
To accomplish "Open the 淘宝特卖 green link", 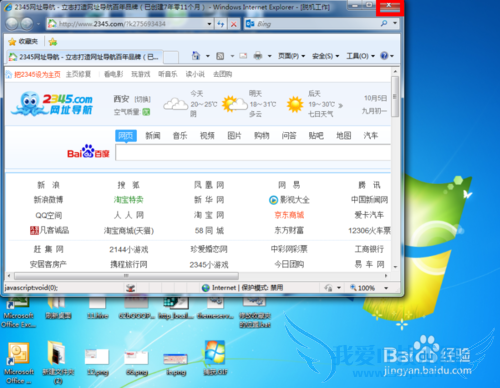I will click(128, 200).
